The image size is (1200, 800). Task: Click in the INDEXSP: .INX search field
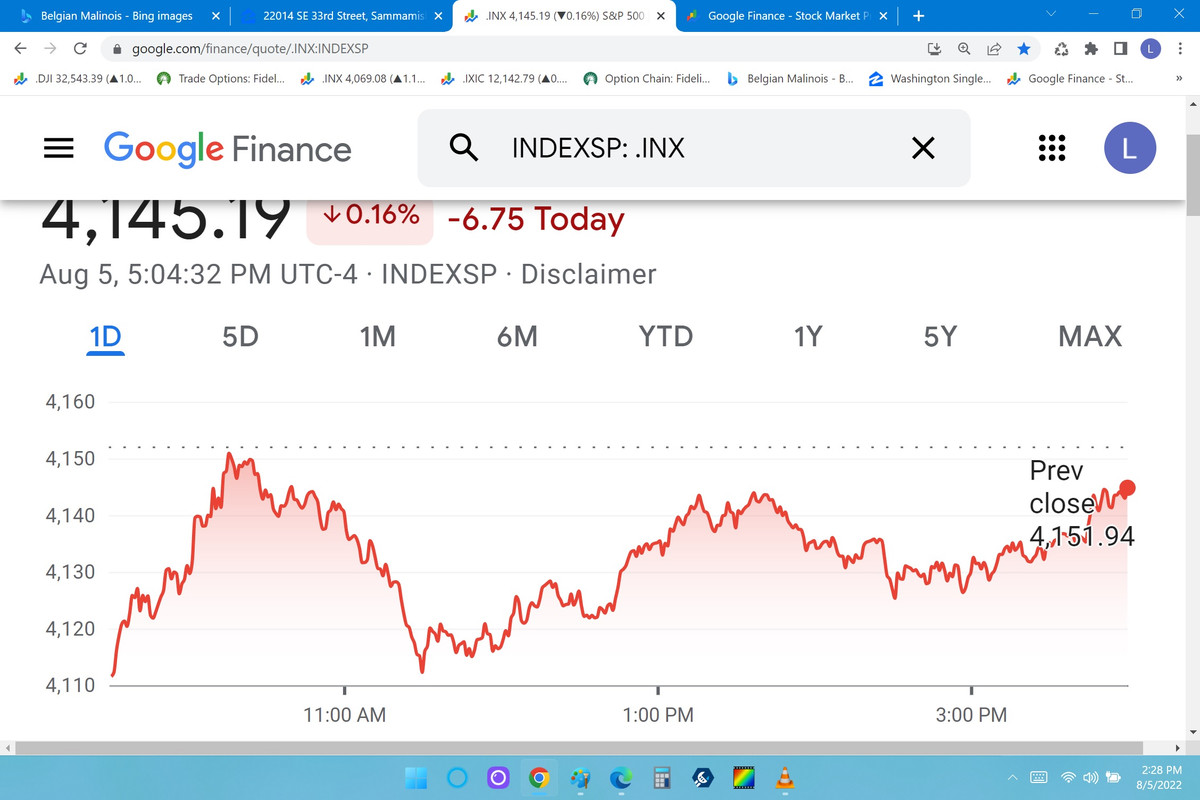tap(693, 148)
